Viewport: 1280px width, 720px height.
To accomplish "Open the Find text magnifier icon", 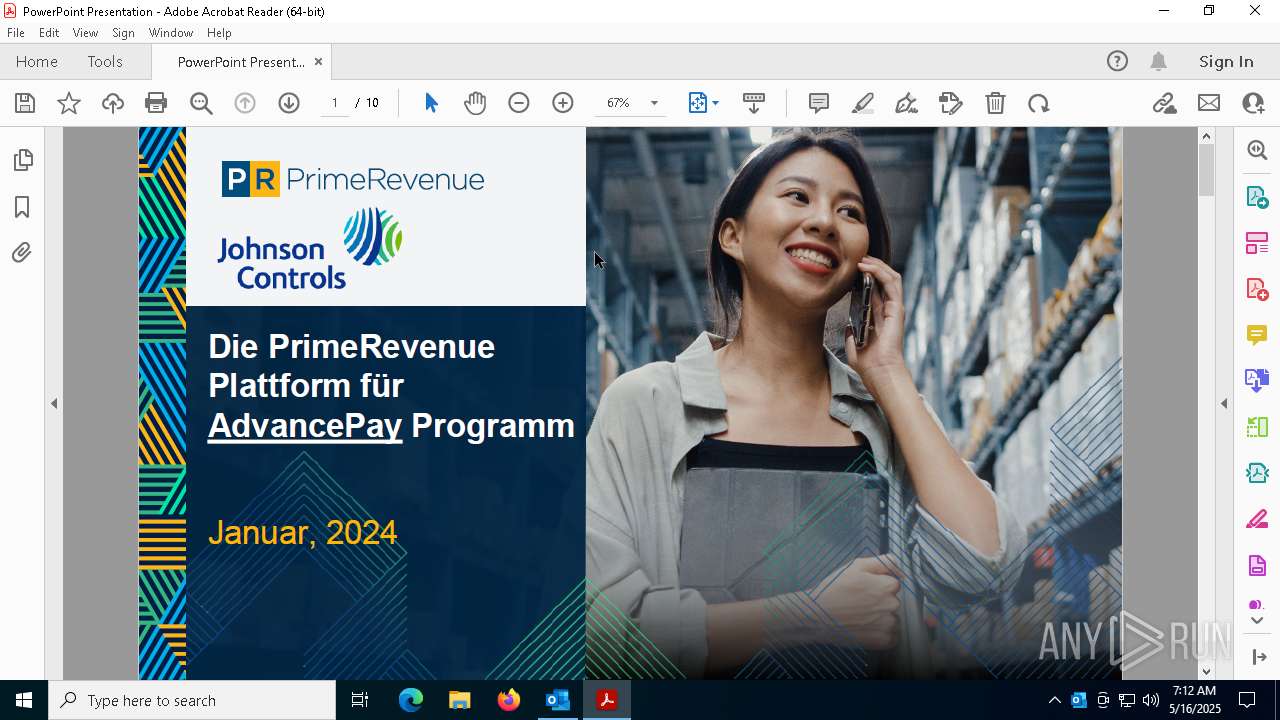I will 201,103.
